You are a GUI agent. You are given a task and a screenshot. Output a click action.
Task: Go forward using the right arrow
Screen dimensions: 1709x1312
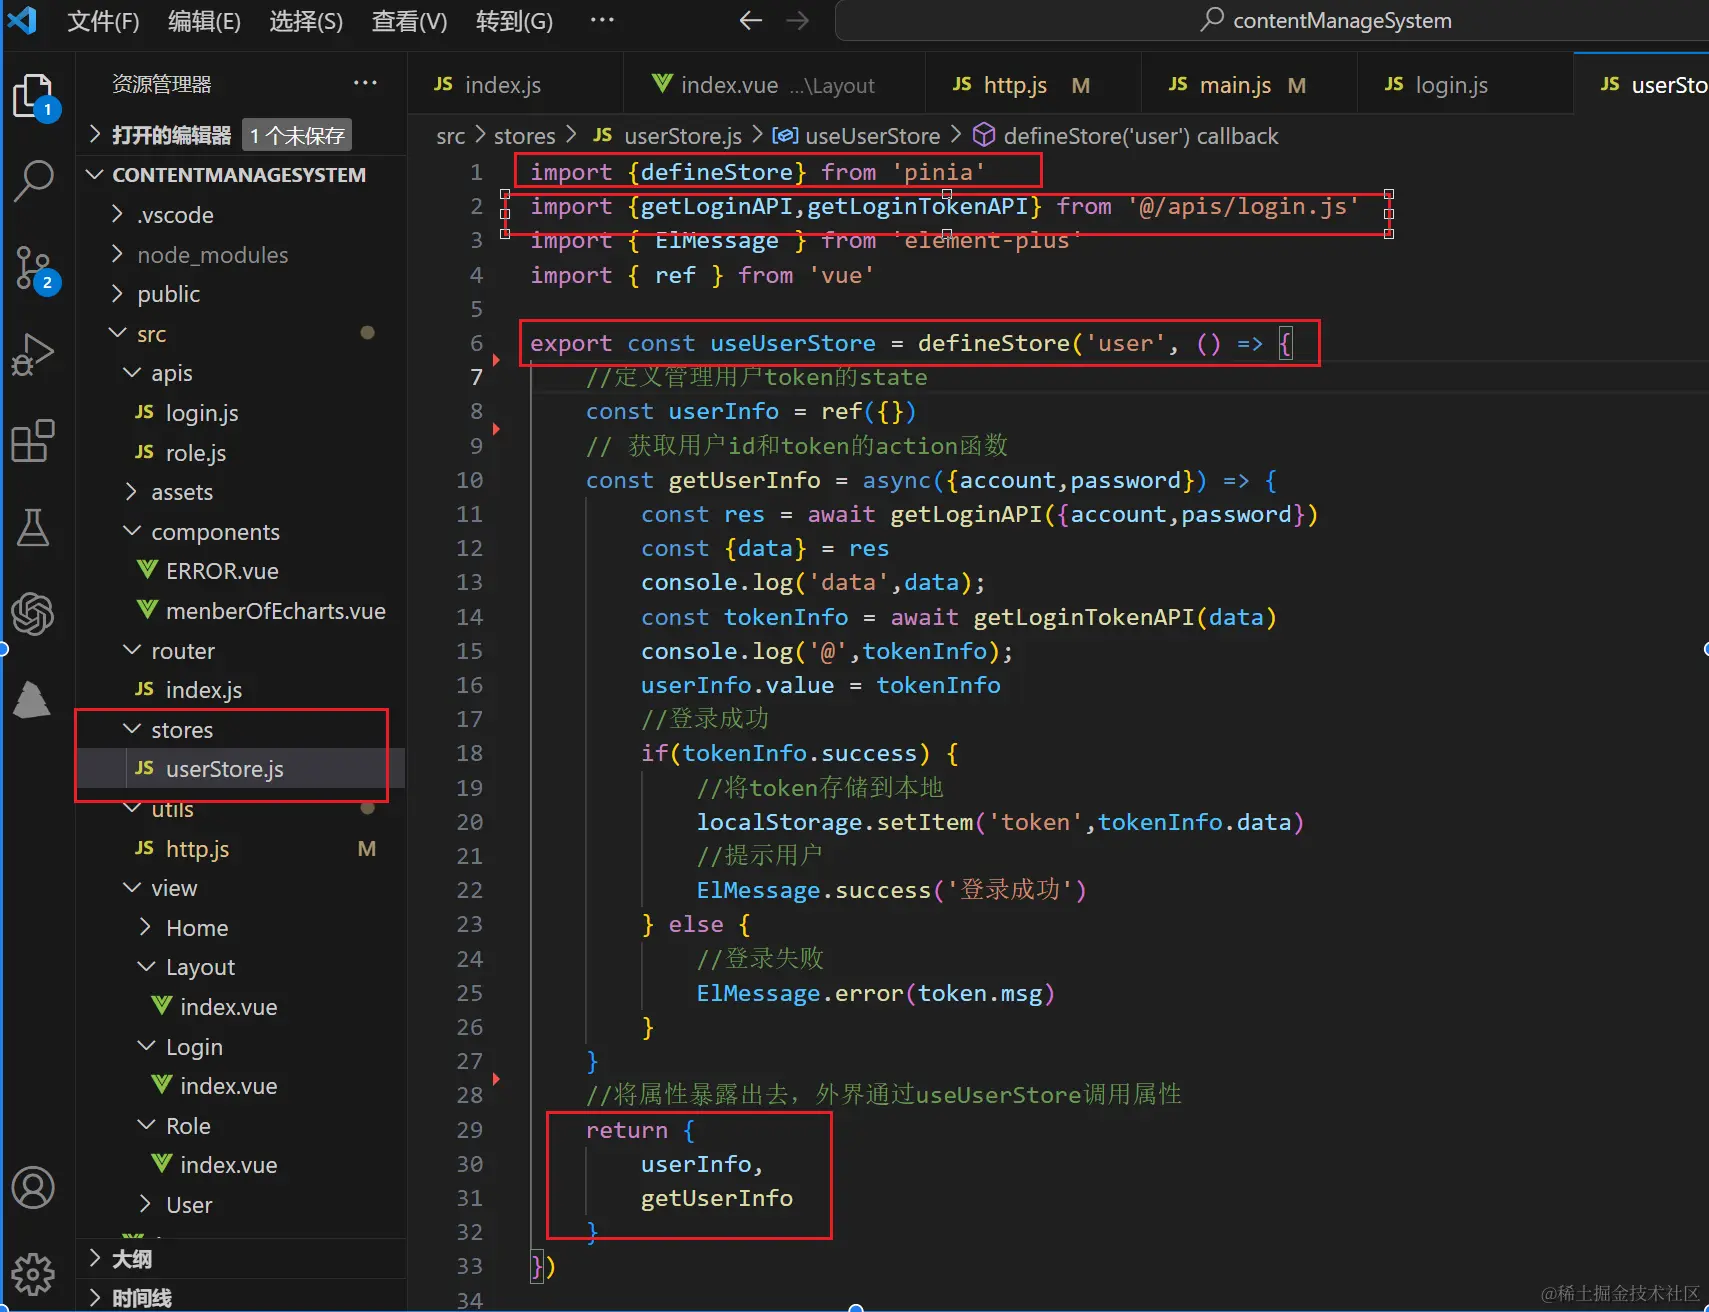[x=797, y=21]
